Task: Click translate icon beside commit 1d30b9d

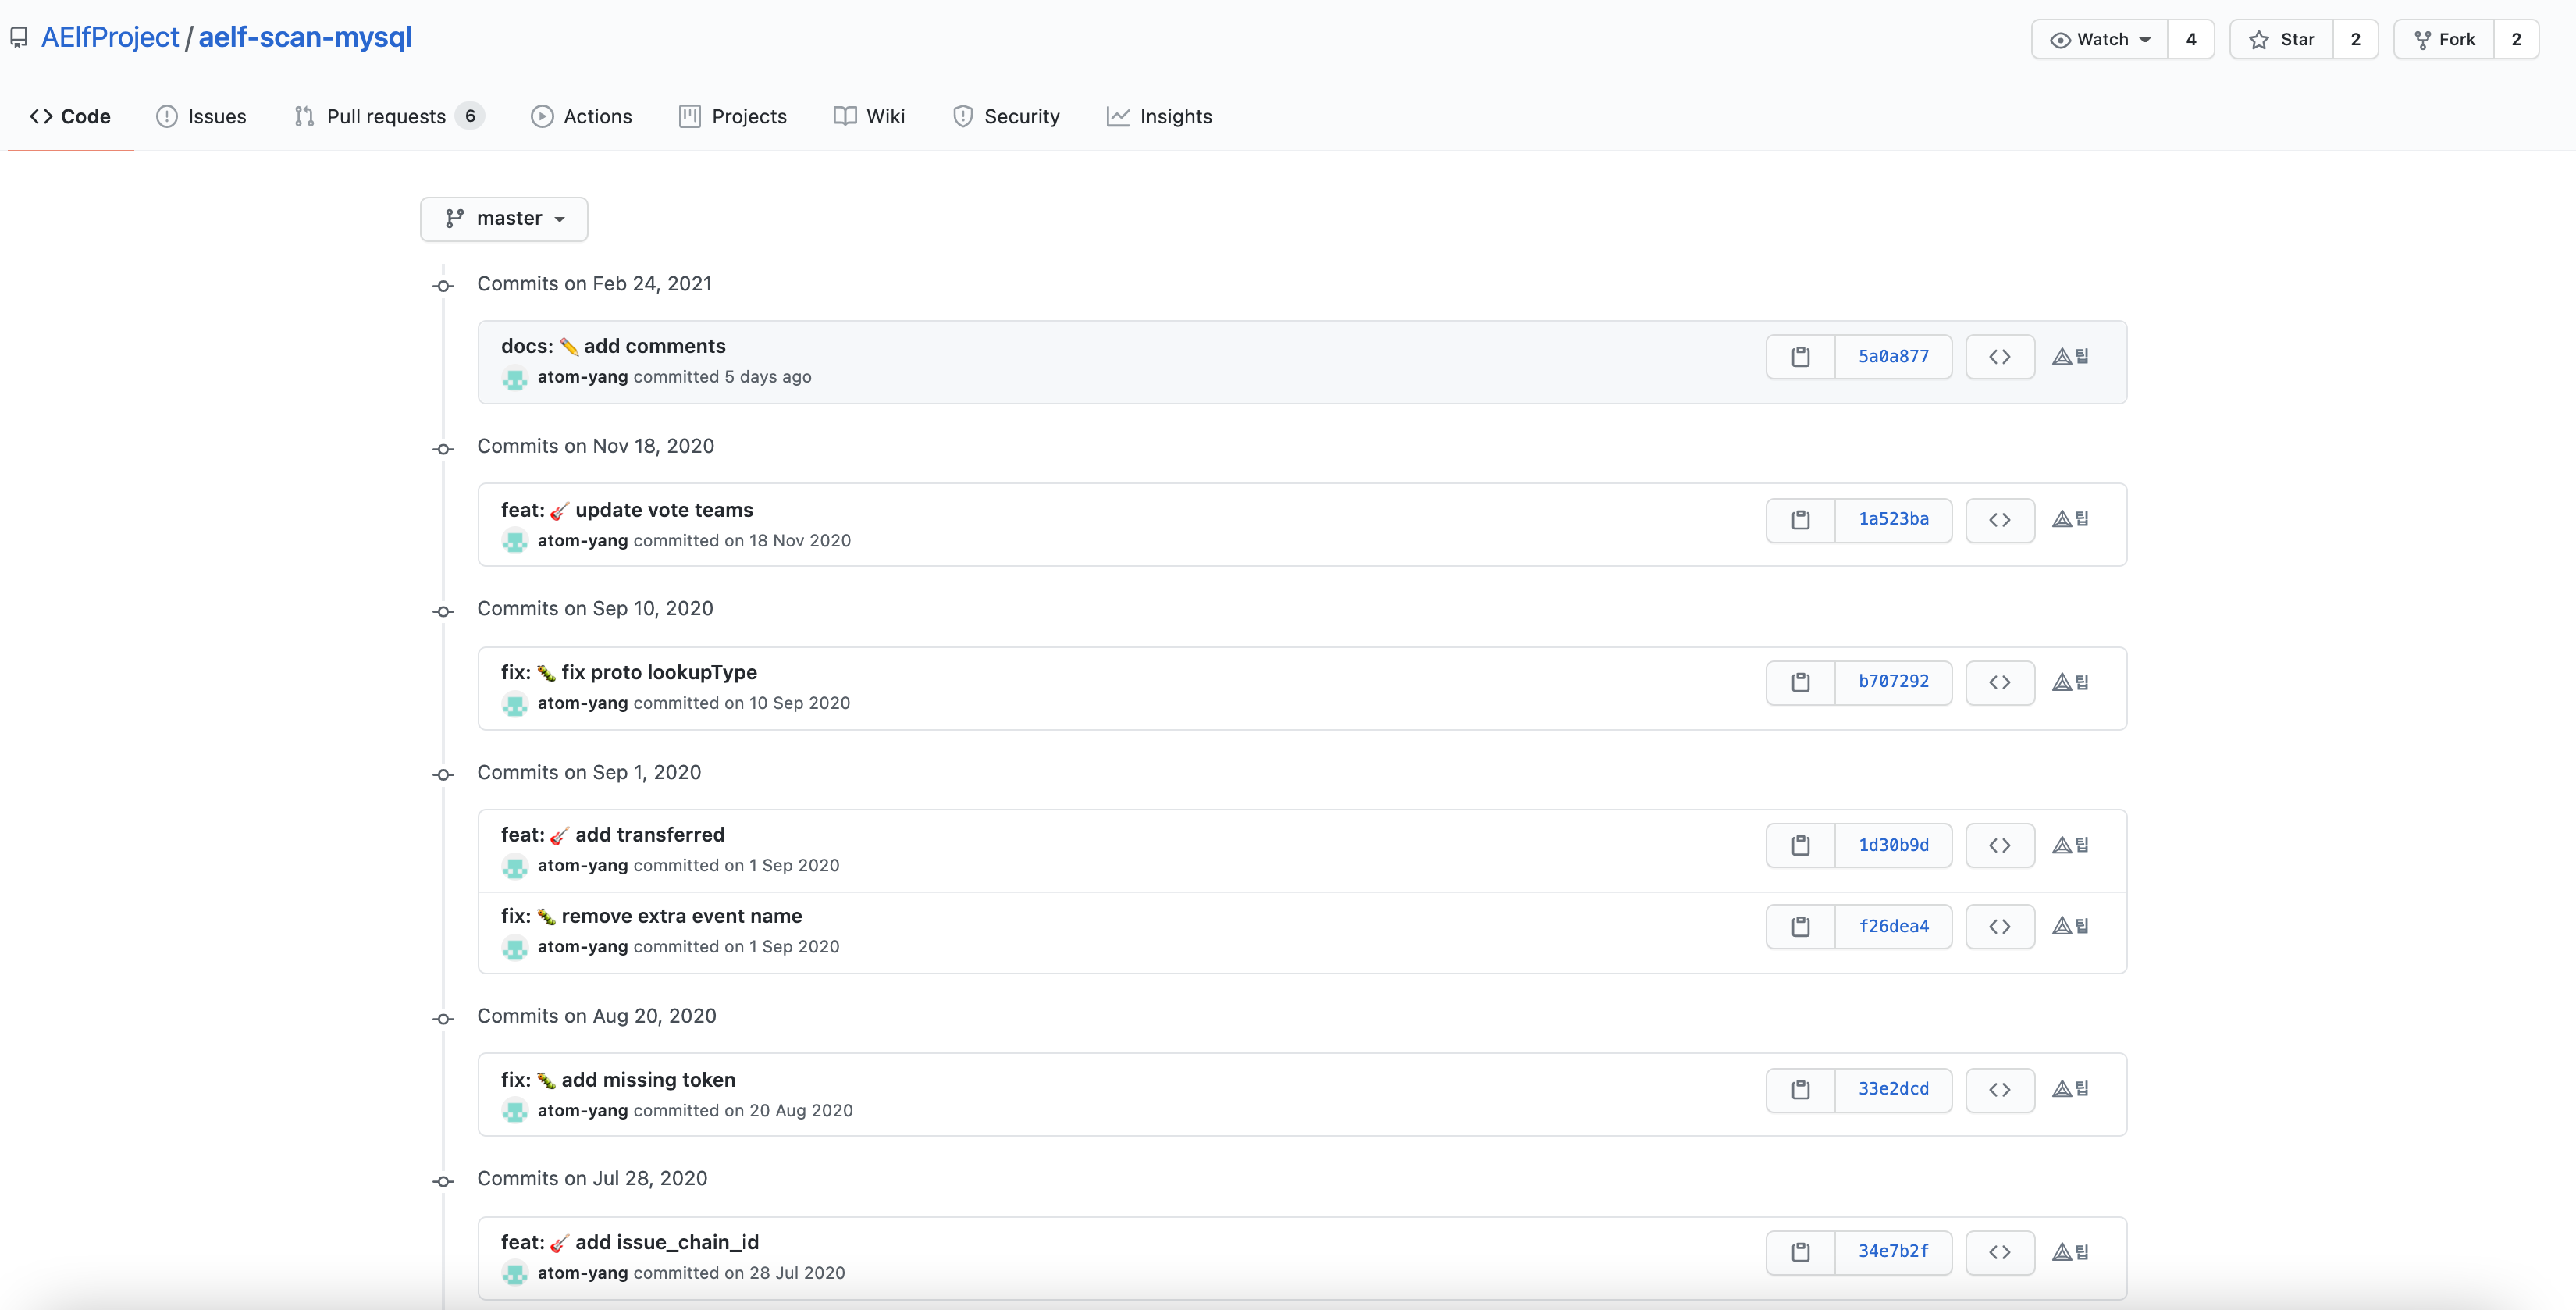Action: pos(2070,845)
